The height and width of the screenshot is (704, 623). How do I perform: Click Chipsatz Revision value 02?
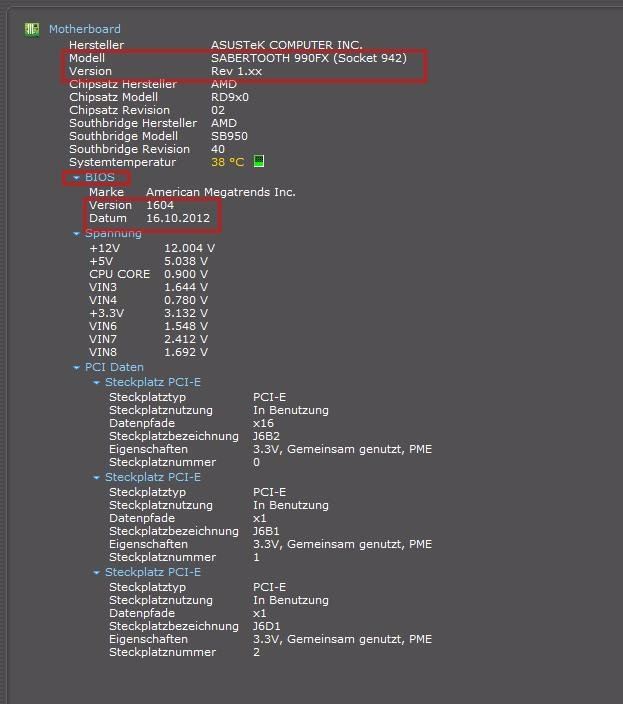click(218, 110)
